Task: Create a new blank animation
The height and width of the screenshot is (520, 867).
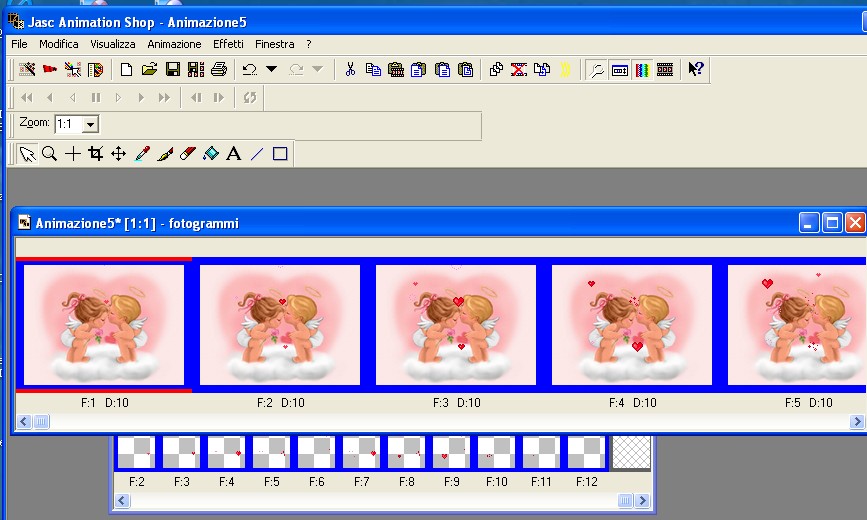Action: tap(127, 69)
